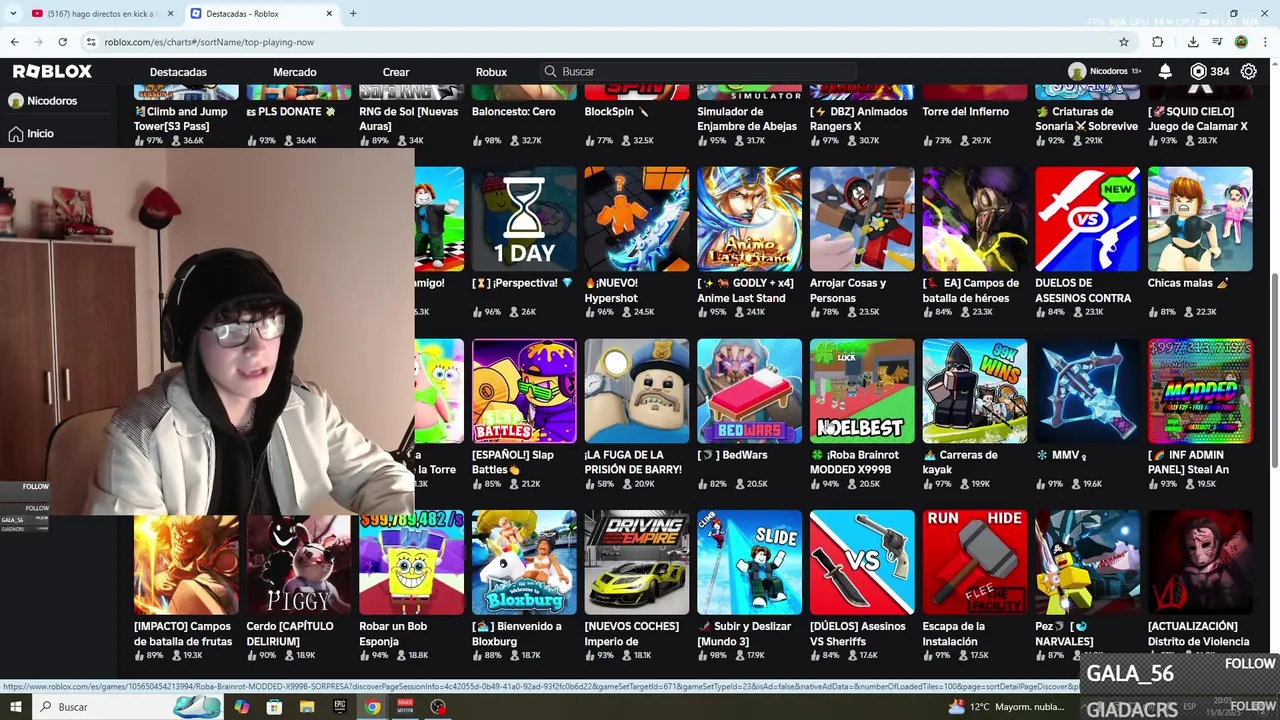This screenshot has width=1280, height=720.
Task: Open Subir y Deslizar Mundo 3 thumbnail
Action: [749, 563]
